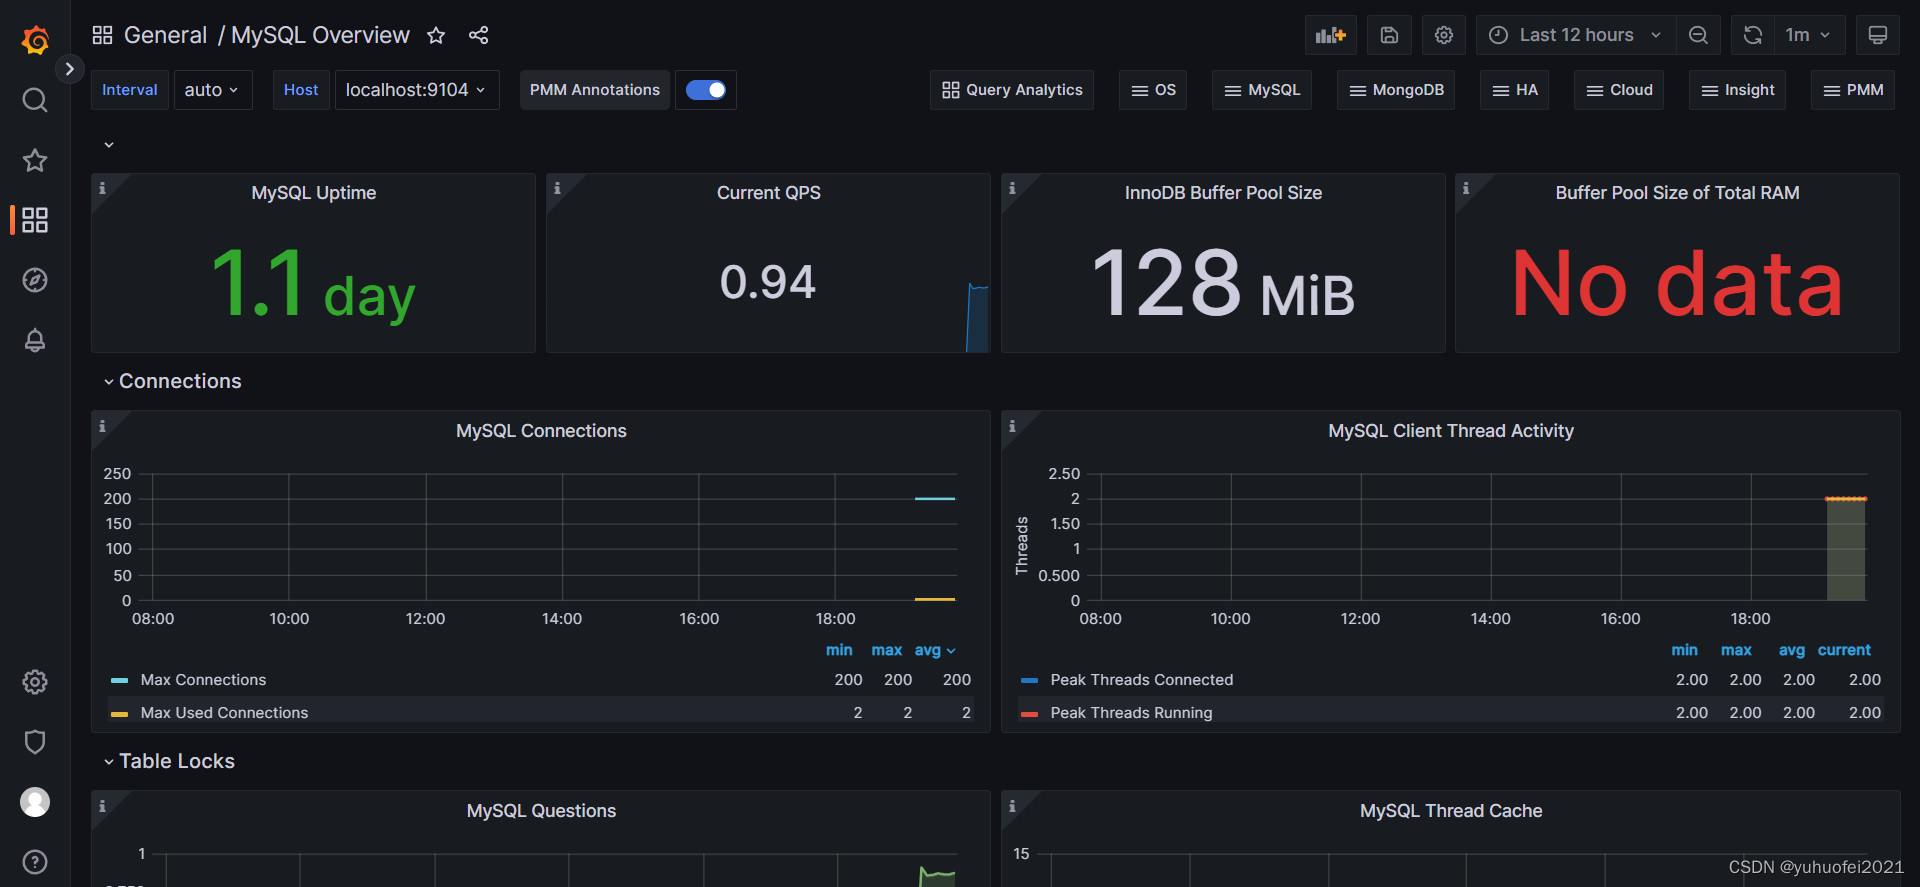Sort connections legend by min
Viewport: 1920px width, 887px height.
(x=839, y=650)
